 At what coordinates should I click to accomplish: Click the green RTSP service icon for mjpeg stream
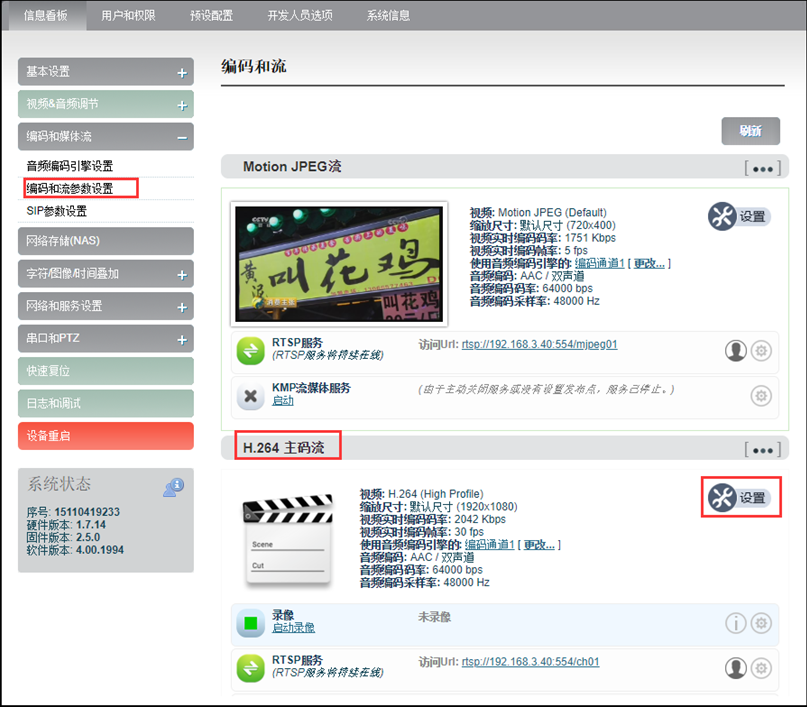pyautogui.click(x=250, y=351)
